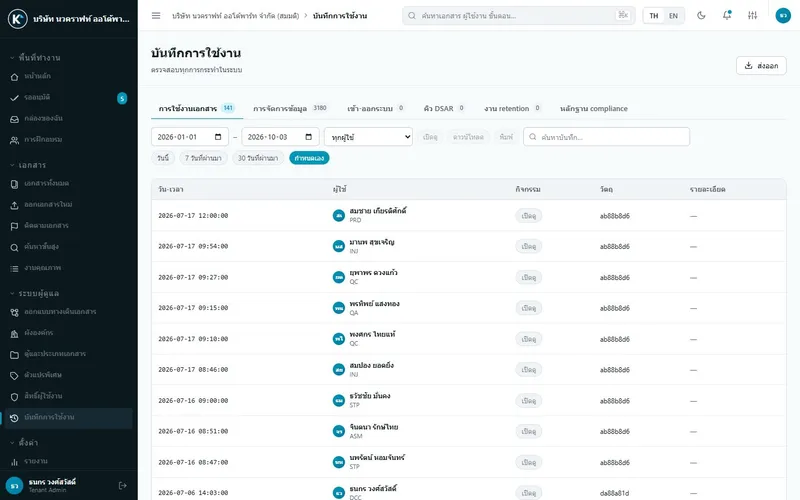Image resolution: width=800 pixels, height=500 pixels.
Task: Click the start date field 2026-01-01
Action: pyautogui.click(x=190, y=137)
